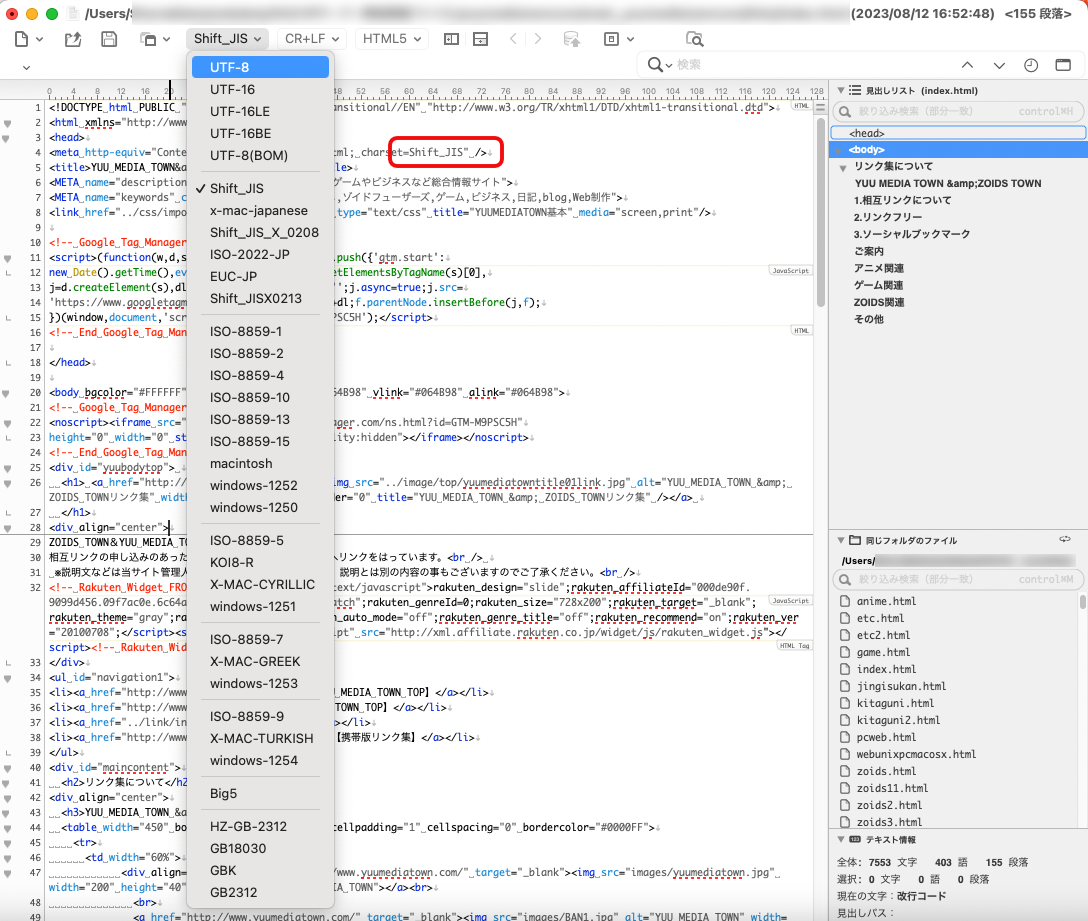1088x921 pixels.
Task: Open jingisukan.html file
Action: tap(901, 686)
